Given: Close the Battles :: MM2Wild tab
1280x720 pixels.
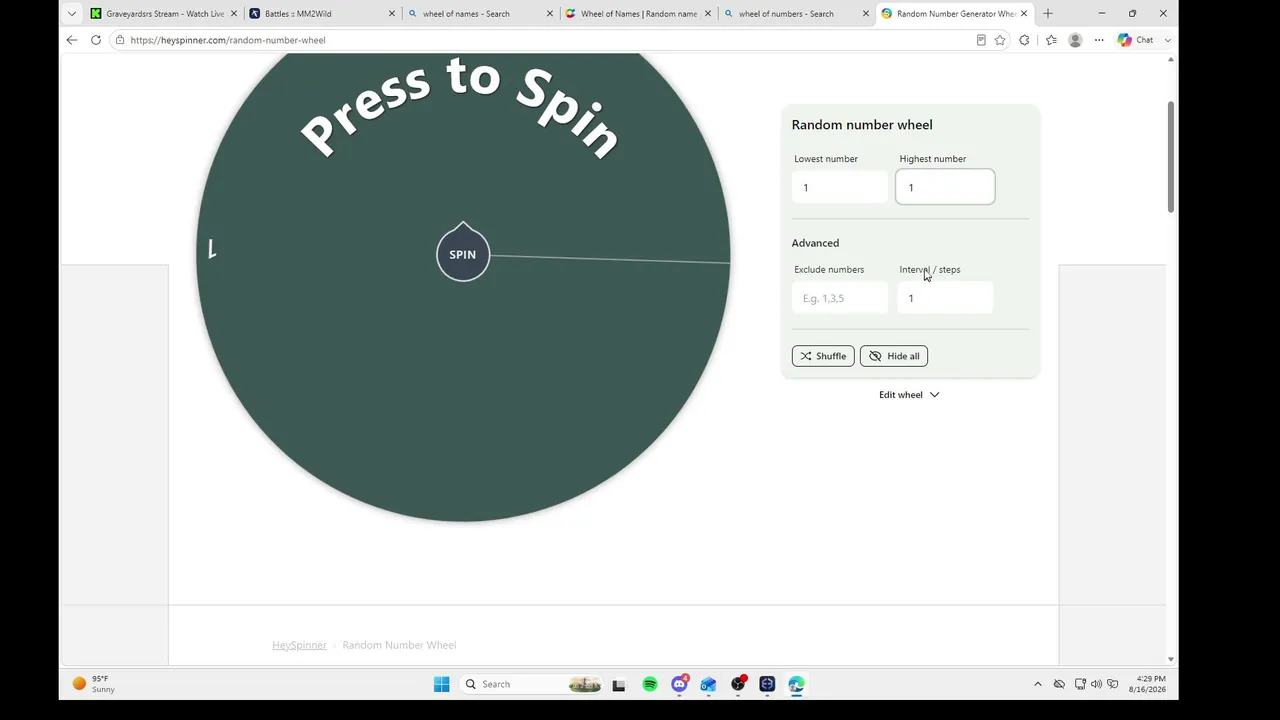Looking at the screenshot, I should click(x=391, y=14).
